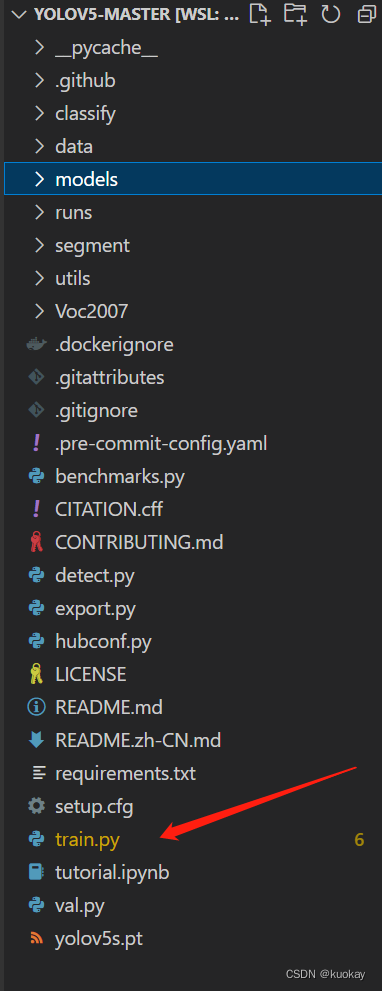Click the Docker whale icon beside .dockerignore
The image size is (382, 991).
(37, 345)
